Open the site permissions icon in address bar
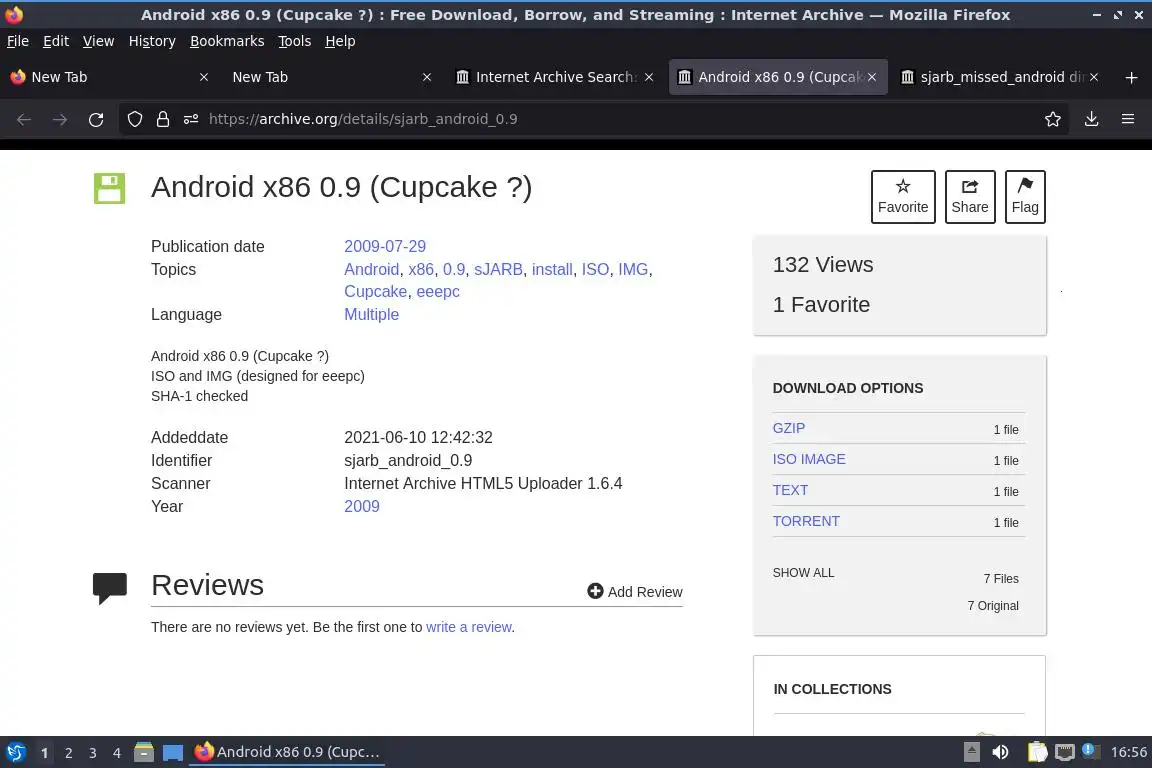1152x768 pixels. (191, 119)
